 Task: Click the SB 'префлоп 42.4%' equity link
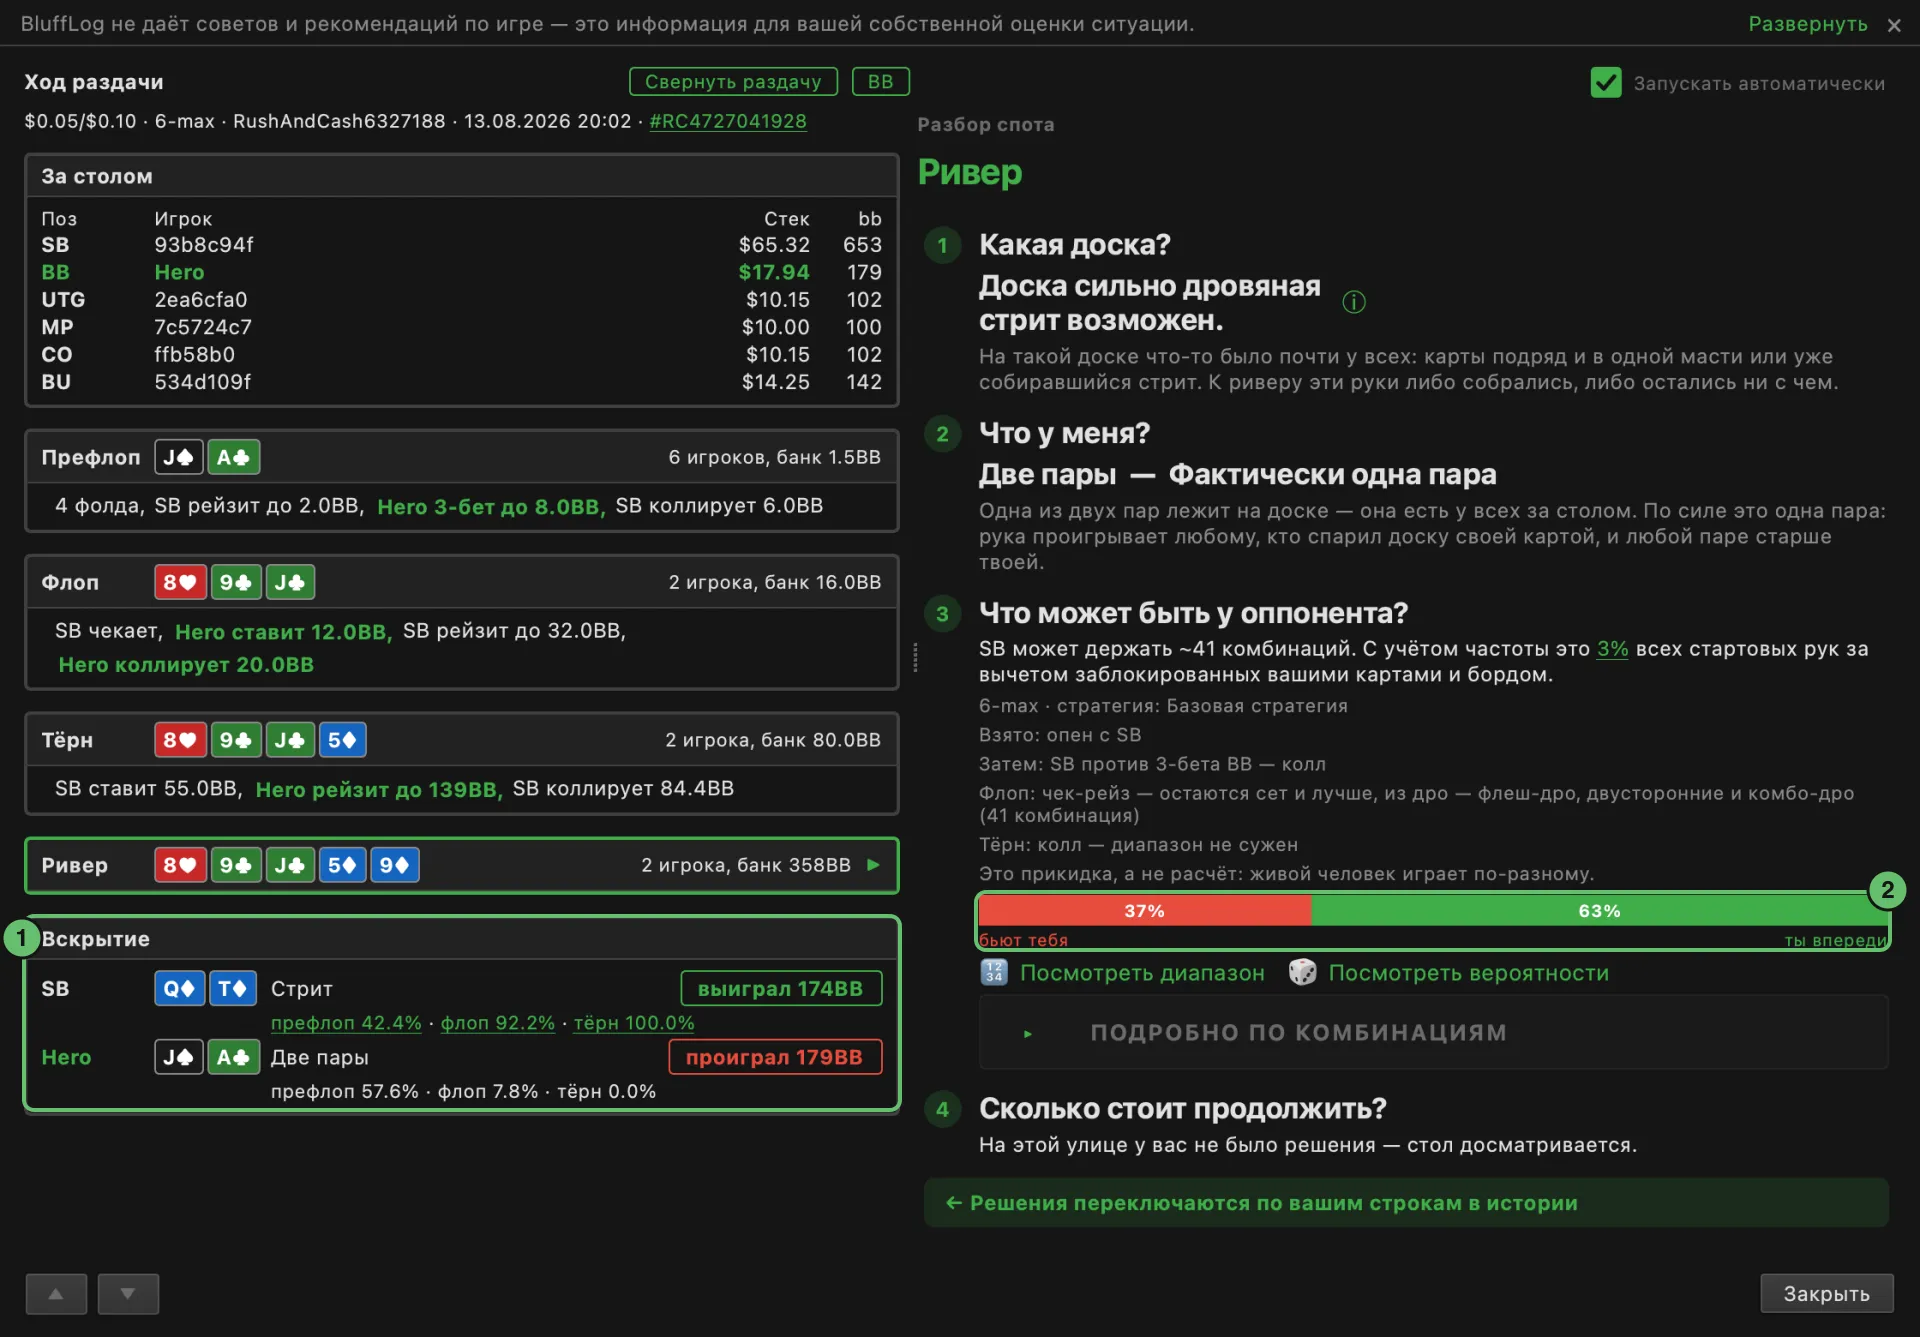[x=346, y=1023]
